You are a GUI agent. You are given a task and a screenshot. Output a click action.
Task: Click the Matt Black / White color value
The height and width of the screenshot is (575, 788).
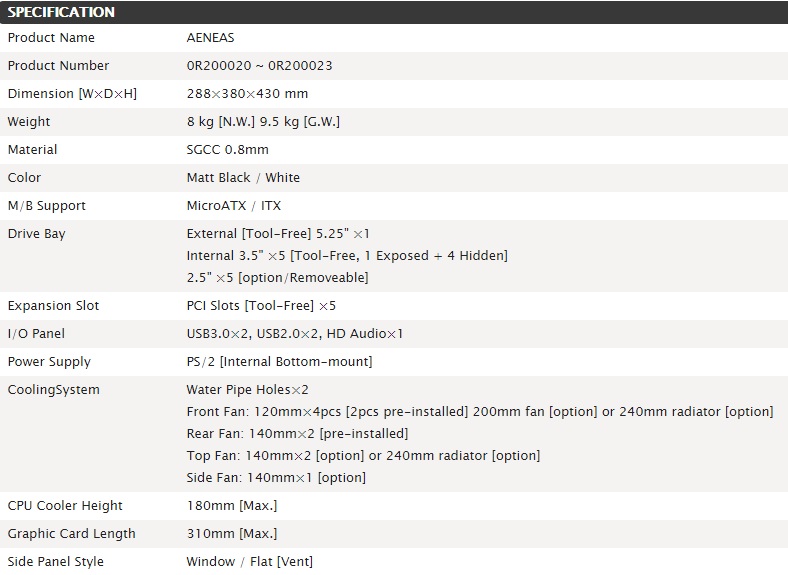[243, 178]
